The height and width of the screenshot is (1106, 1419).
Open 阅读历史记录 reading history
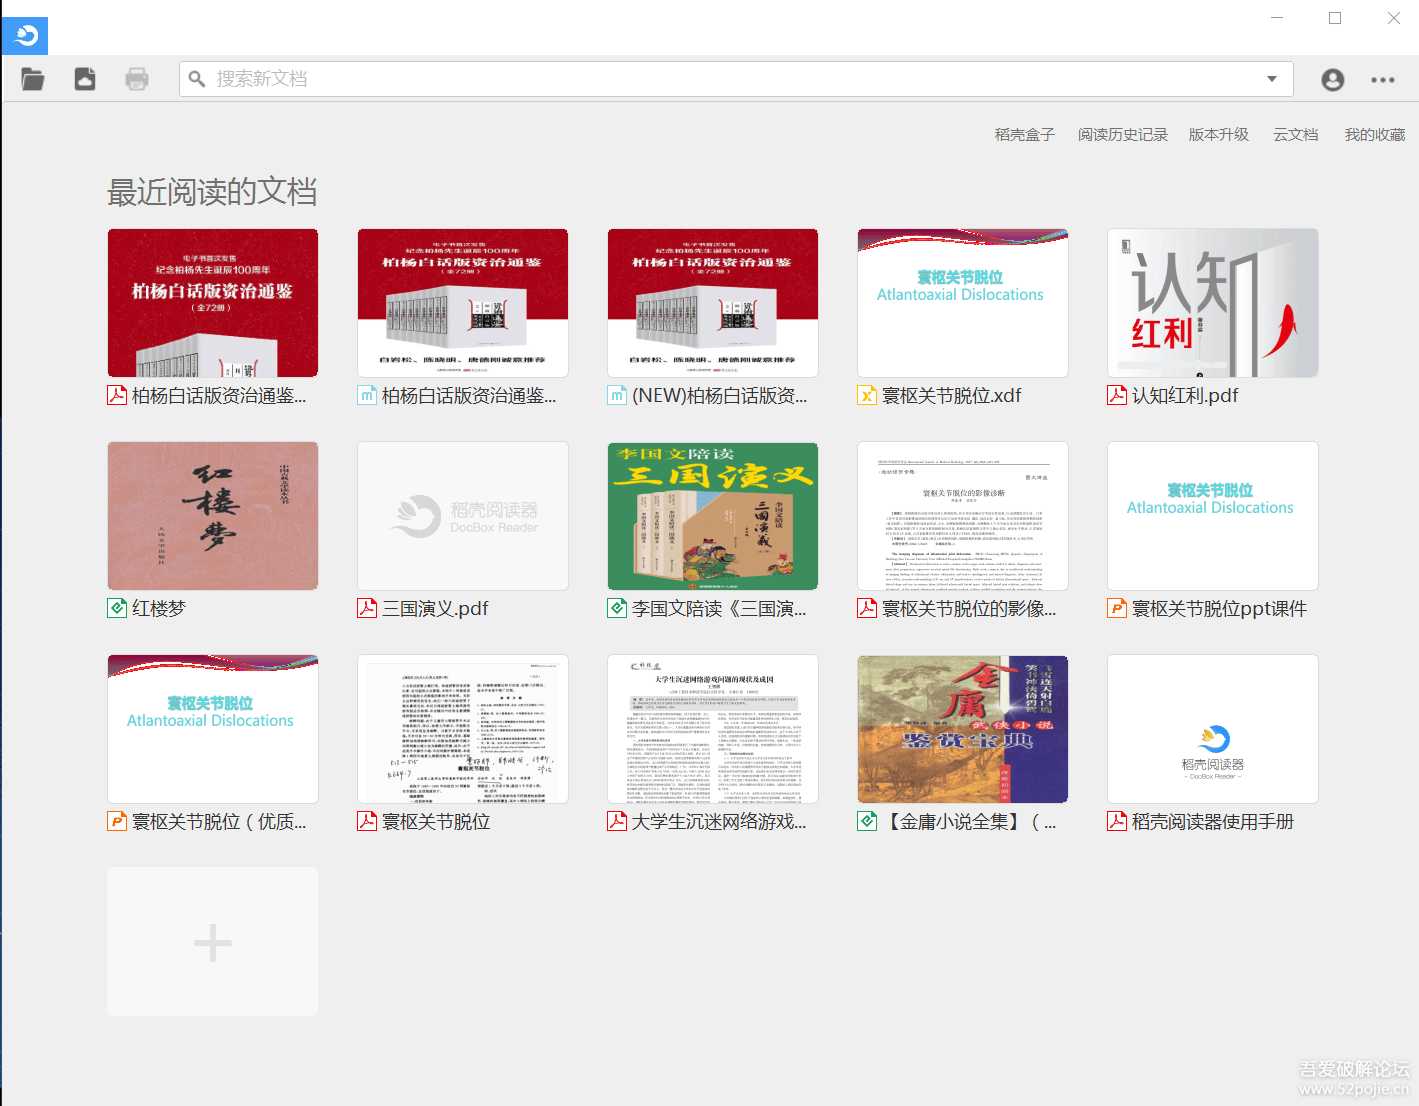tap(1122, 134)
